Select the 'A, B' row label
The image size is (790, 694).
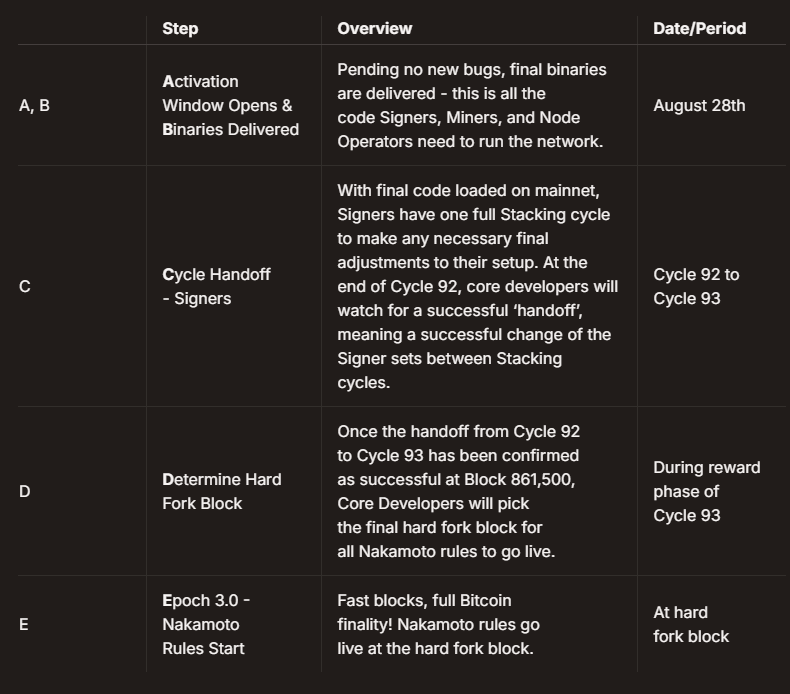34,105
